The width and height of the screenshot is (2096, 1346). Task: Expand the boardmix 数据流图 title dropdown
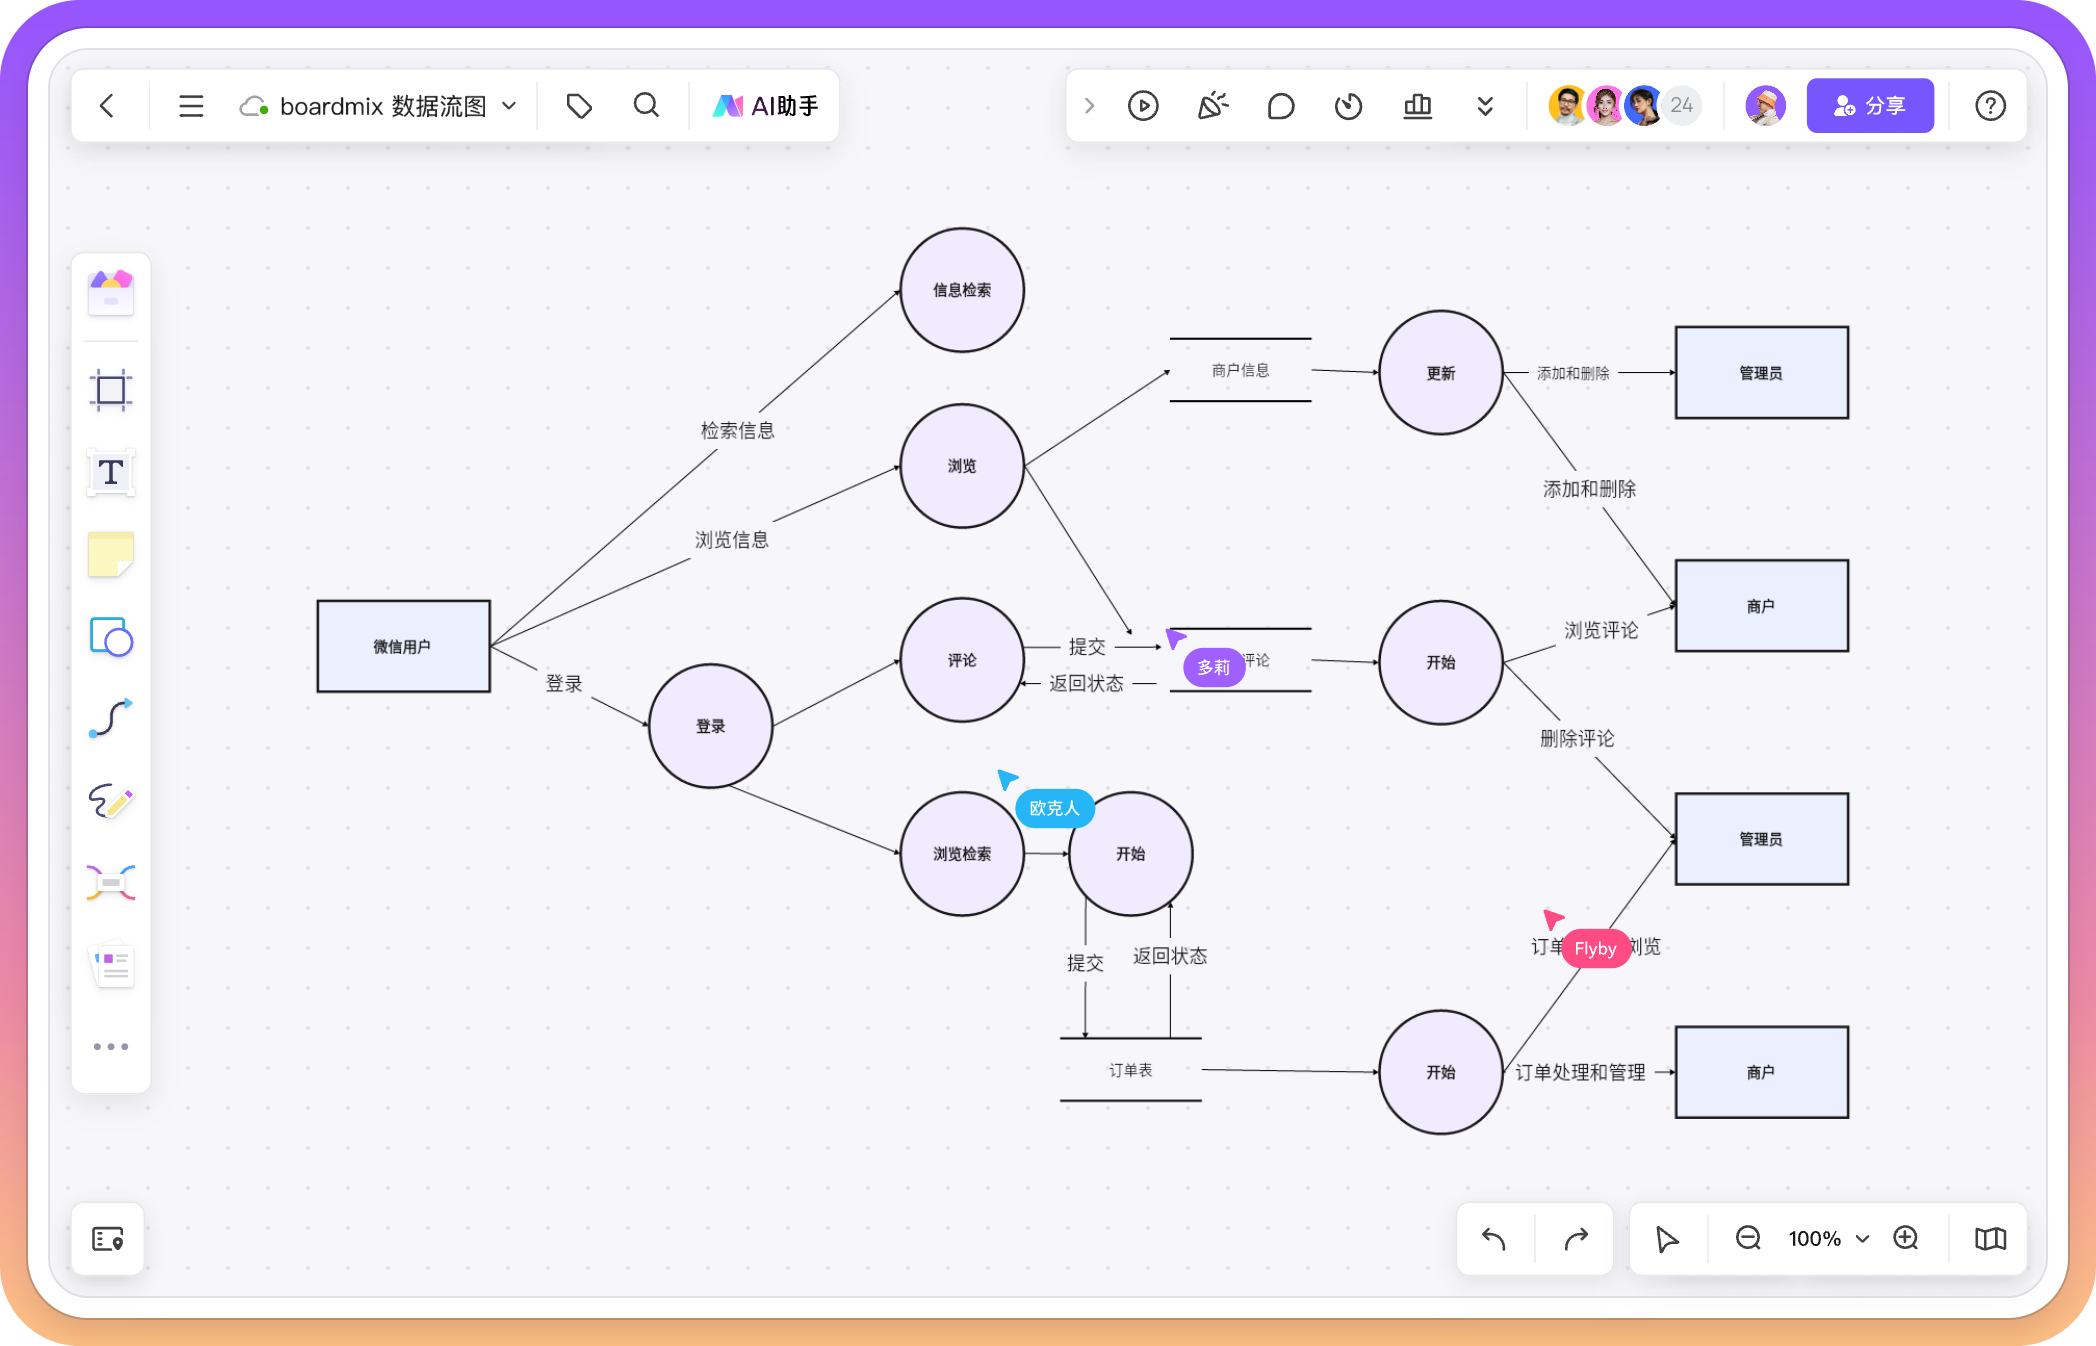point(509,106)
